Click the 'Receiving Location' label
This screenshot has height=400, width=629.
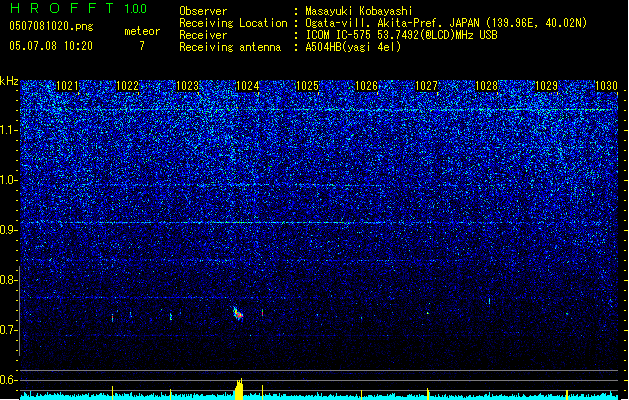(x=233, y=23)
